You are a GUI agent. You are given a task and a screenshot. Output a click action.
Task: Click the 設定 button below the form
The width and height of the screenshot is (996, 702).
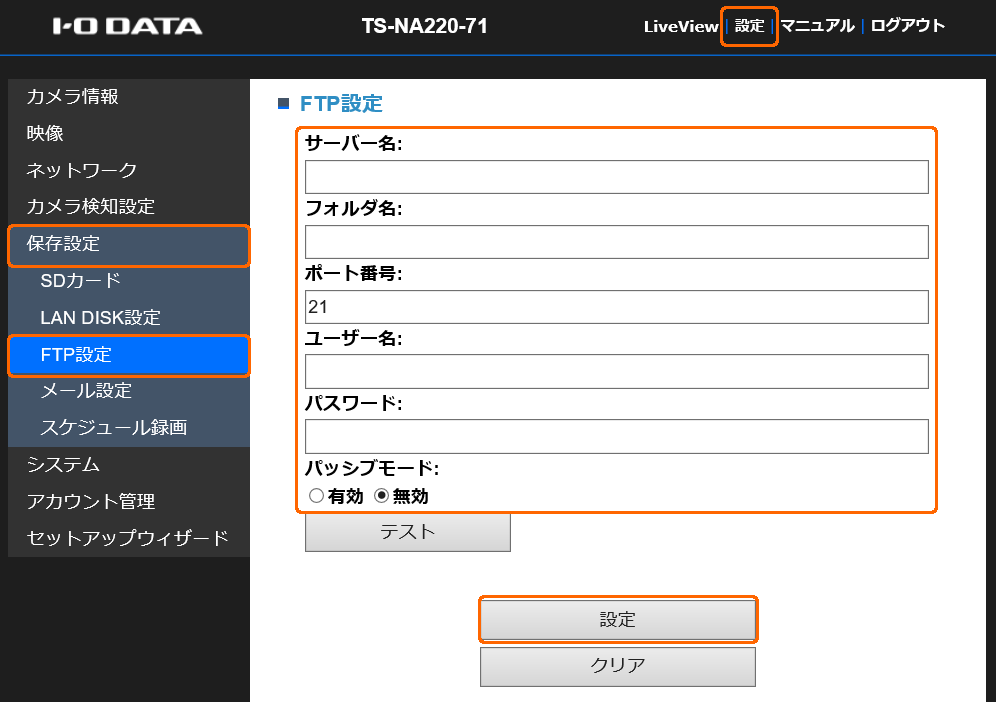click(x=617, y=619)
